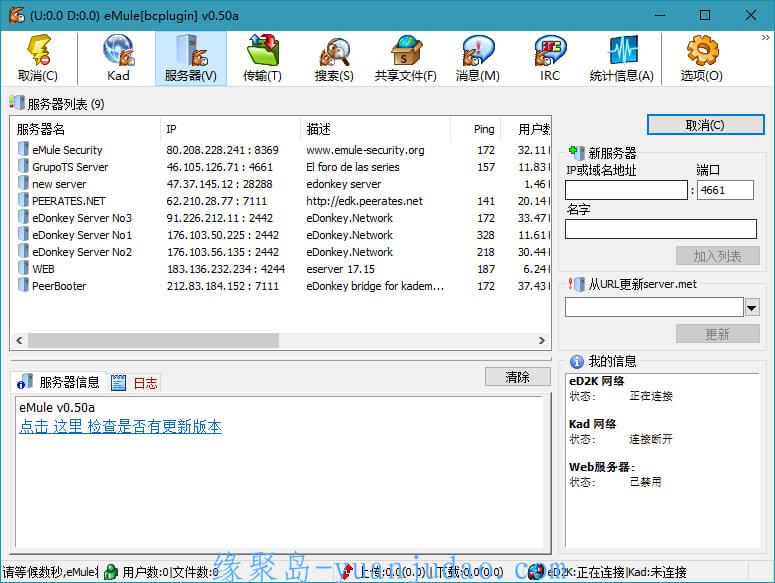Click the scrollbar right arrow
Viewport: 775px width, 583px height.
pyautogui.click(x=541, y=340)
